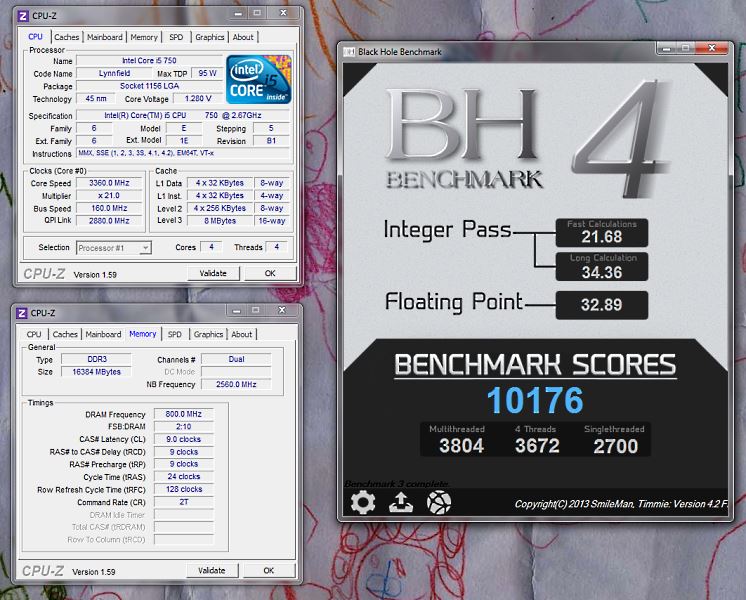746x600 pixels.
Task: Click Black Hole Benchmark title bar icon
Action: (x=349, y=51)
